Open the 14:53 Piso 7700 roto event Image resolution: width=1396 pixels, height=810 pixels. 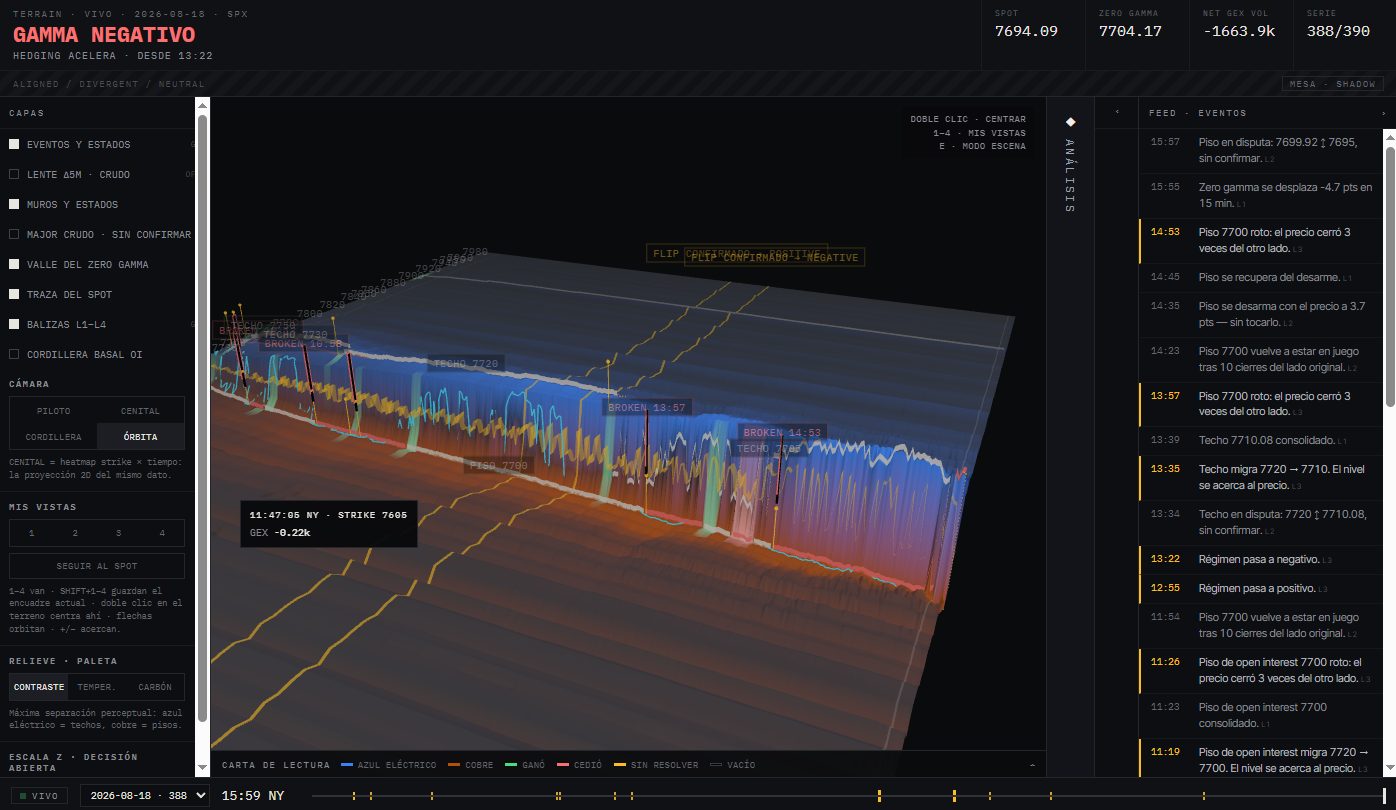(1260, 240)
